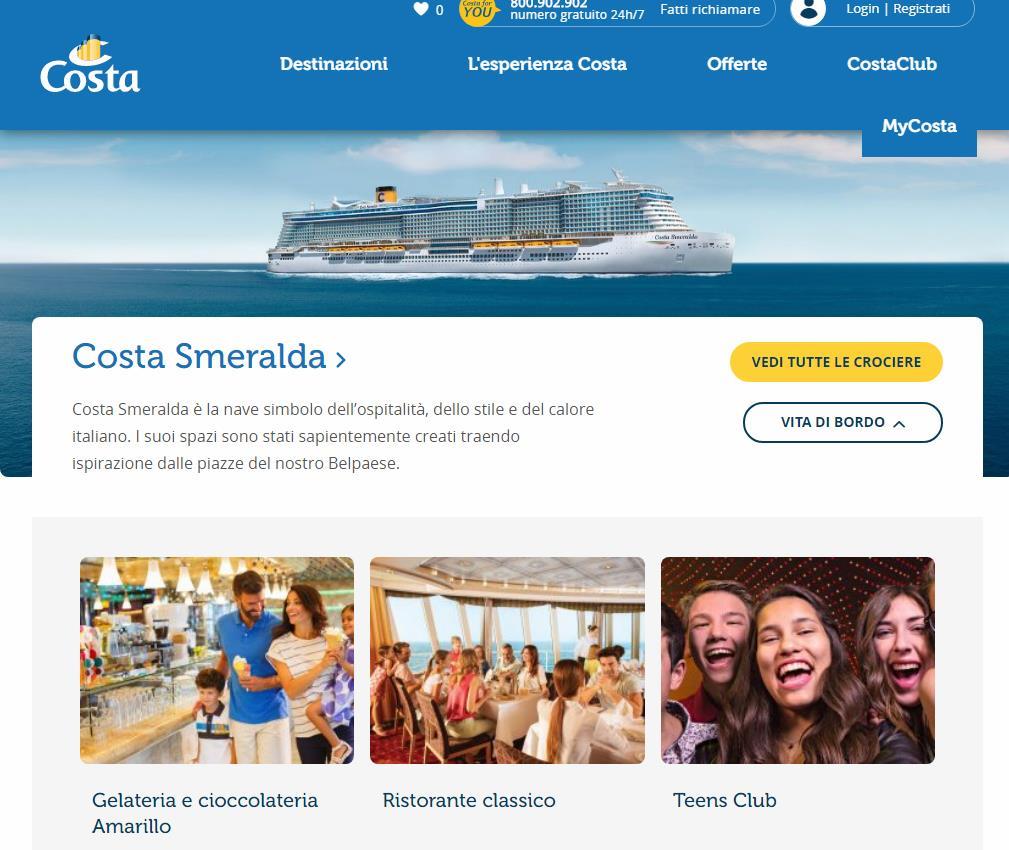Screen dimensions: 1009x850
Task: Collapse the Vita di Bordo section
Action: tap(842, 422)
